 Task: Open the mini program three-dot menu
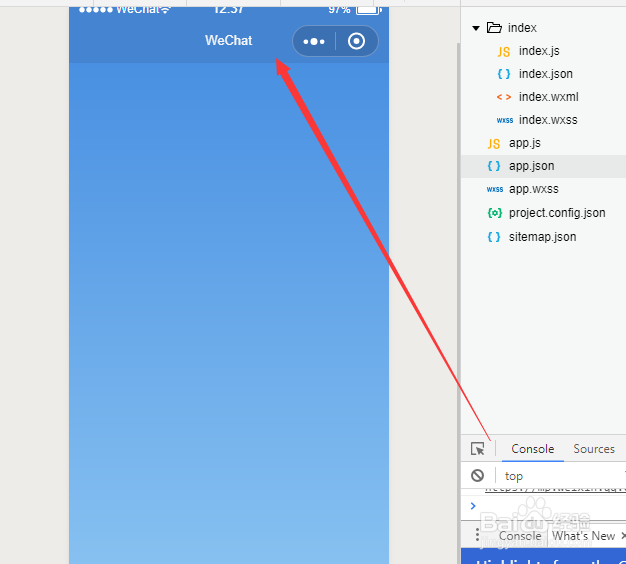click(x=314, y=41)
